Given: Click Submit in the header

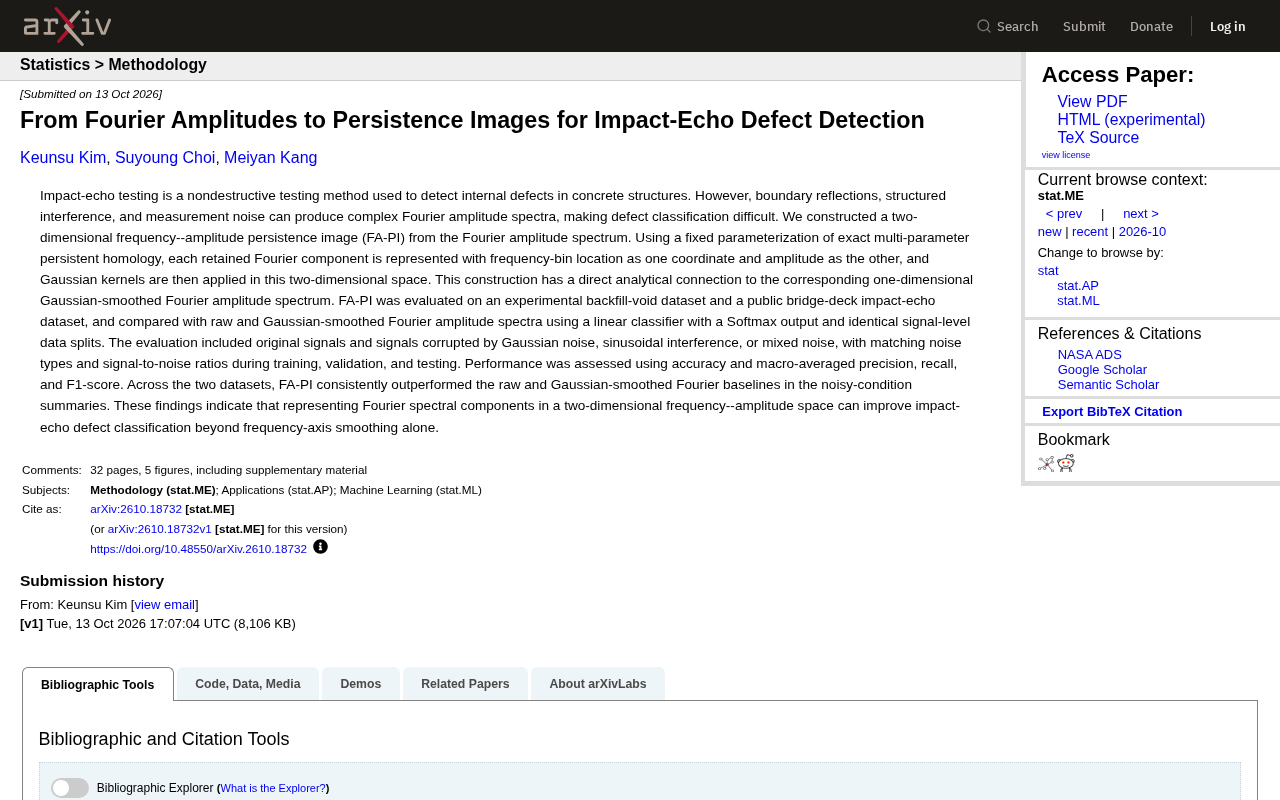Looking at the screenshot, I should tap(1084, 26).
